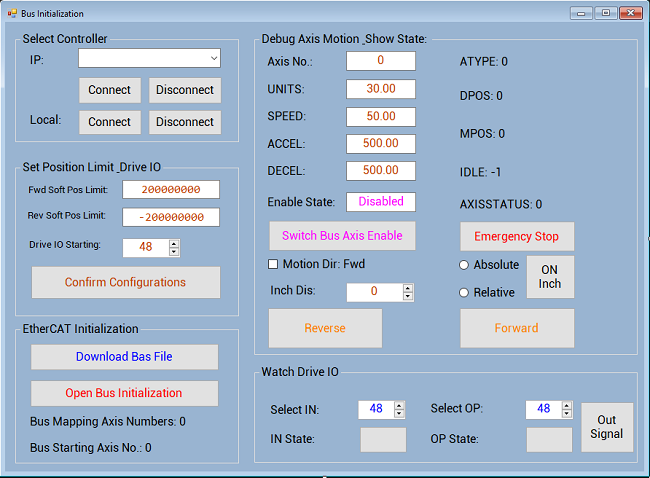Click Switch Bus Axis Enable button
This screenshot has width=650, height=478.
point(342,235)
